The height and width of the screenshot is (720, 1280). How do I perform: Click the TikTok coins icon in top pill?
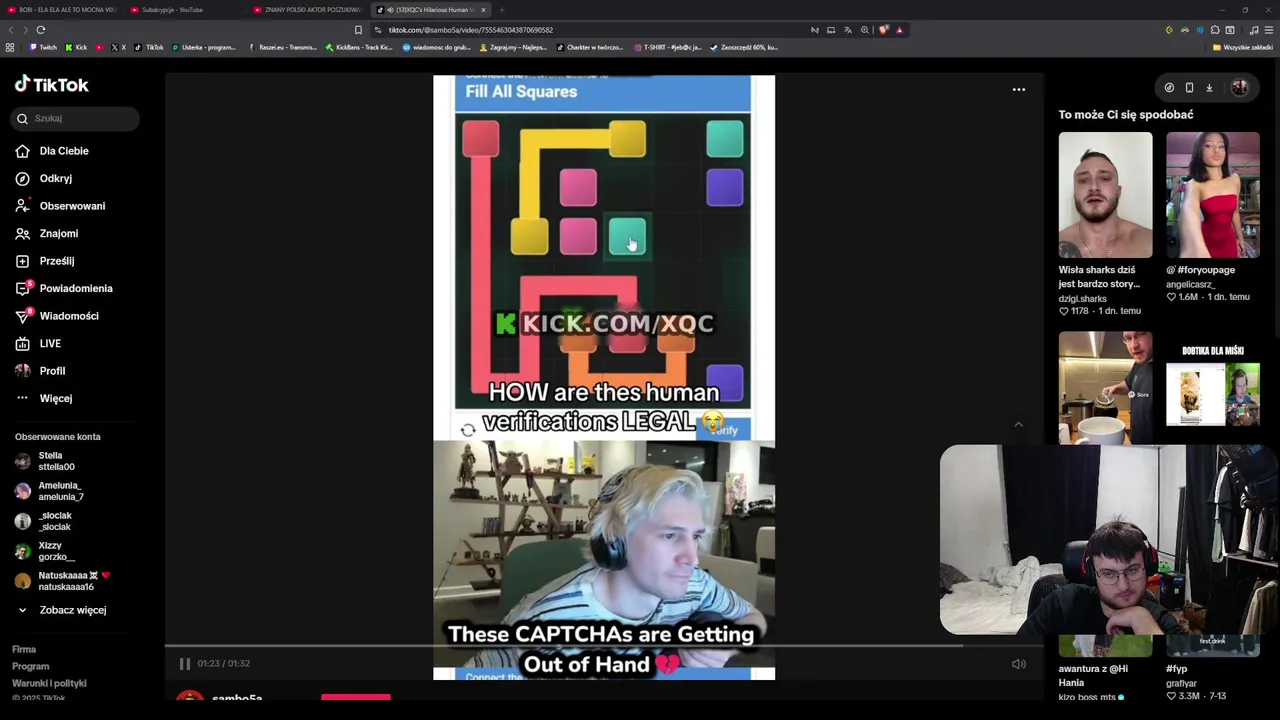(1169, 88)
